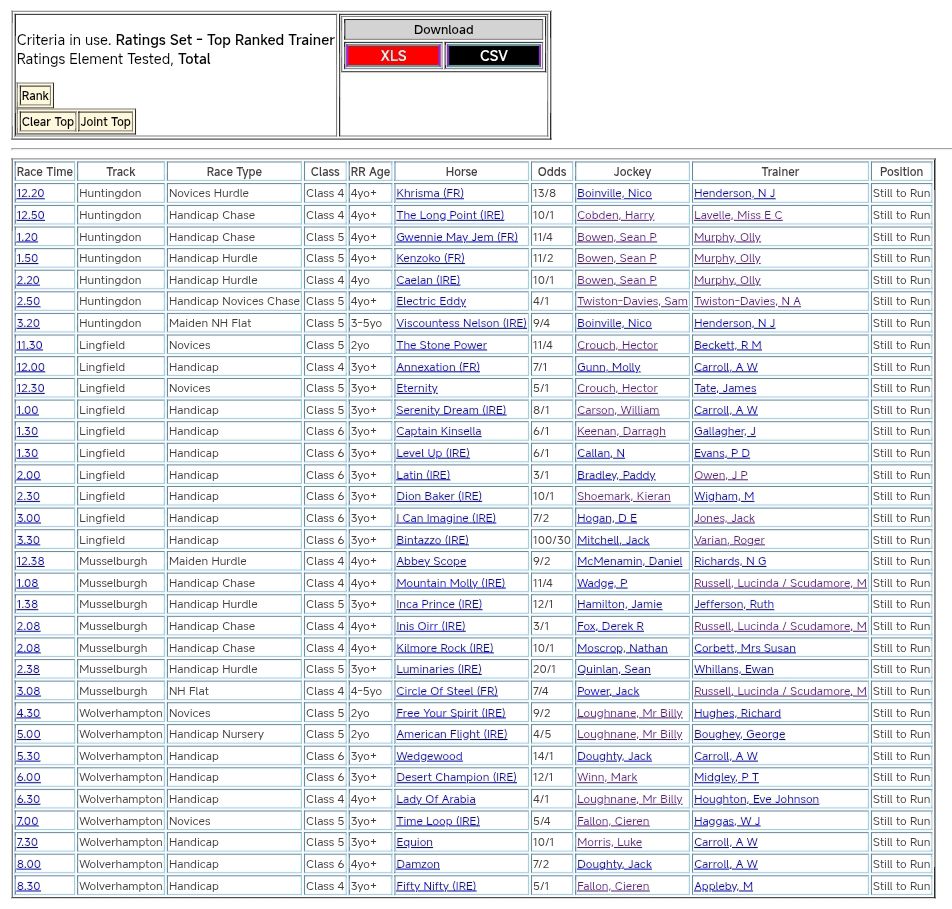Download ratings as CSV file
This screenshot has width=952, height=909.
point(493,56)
